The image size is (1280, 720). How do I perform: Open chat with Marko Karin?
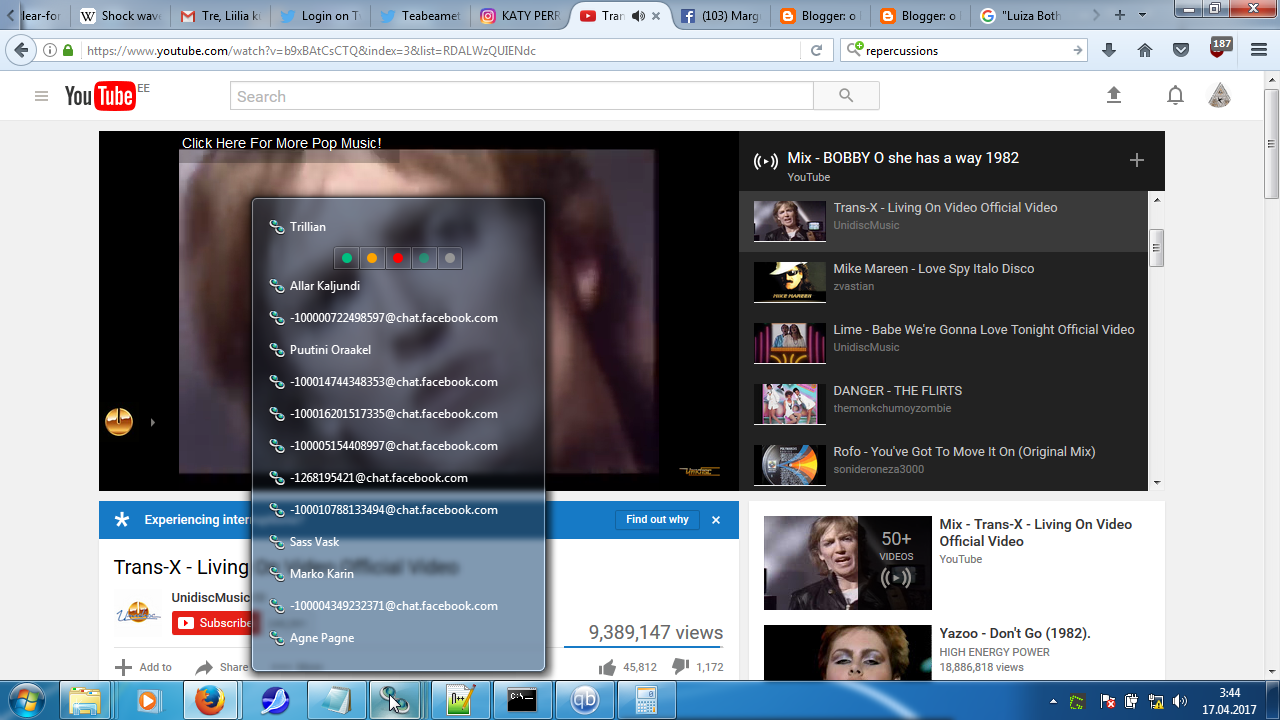[398, 574]
